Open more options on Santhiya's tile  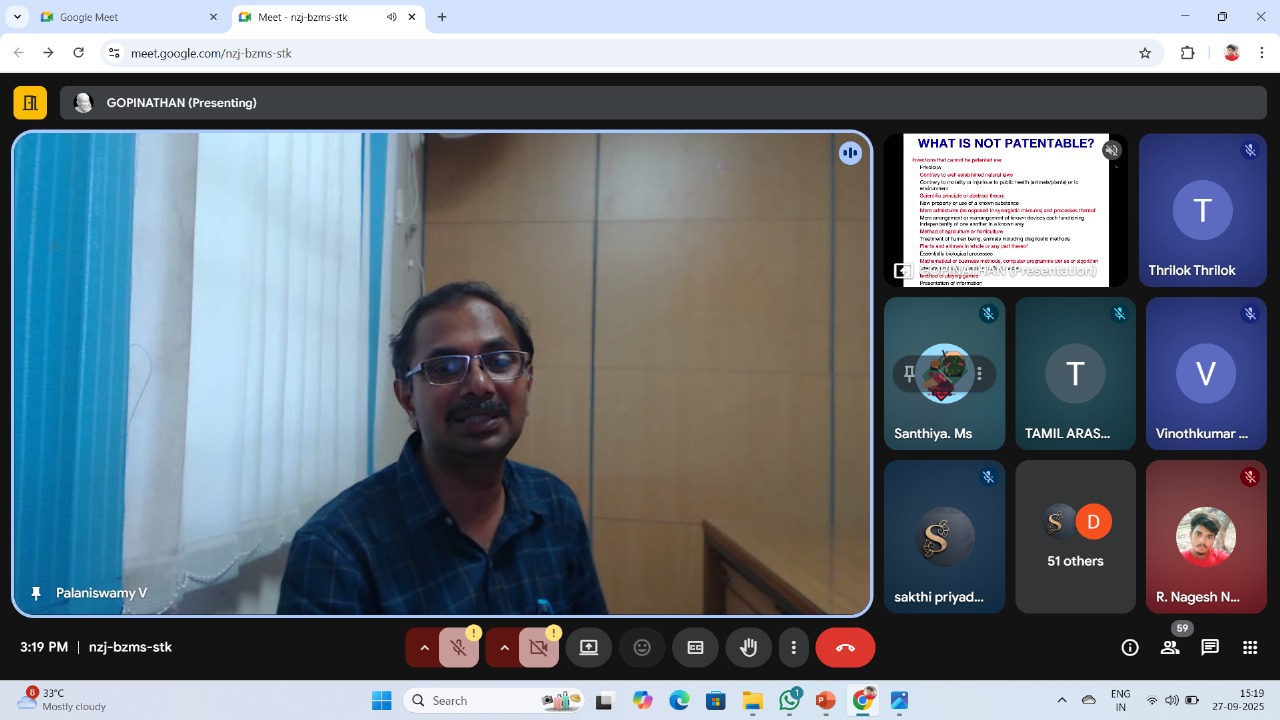pos(980,374)
